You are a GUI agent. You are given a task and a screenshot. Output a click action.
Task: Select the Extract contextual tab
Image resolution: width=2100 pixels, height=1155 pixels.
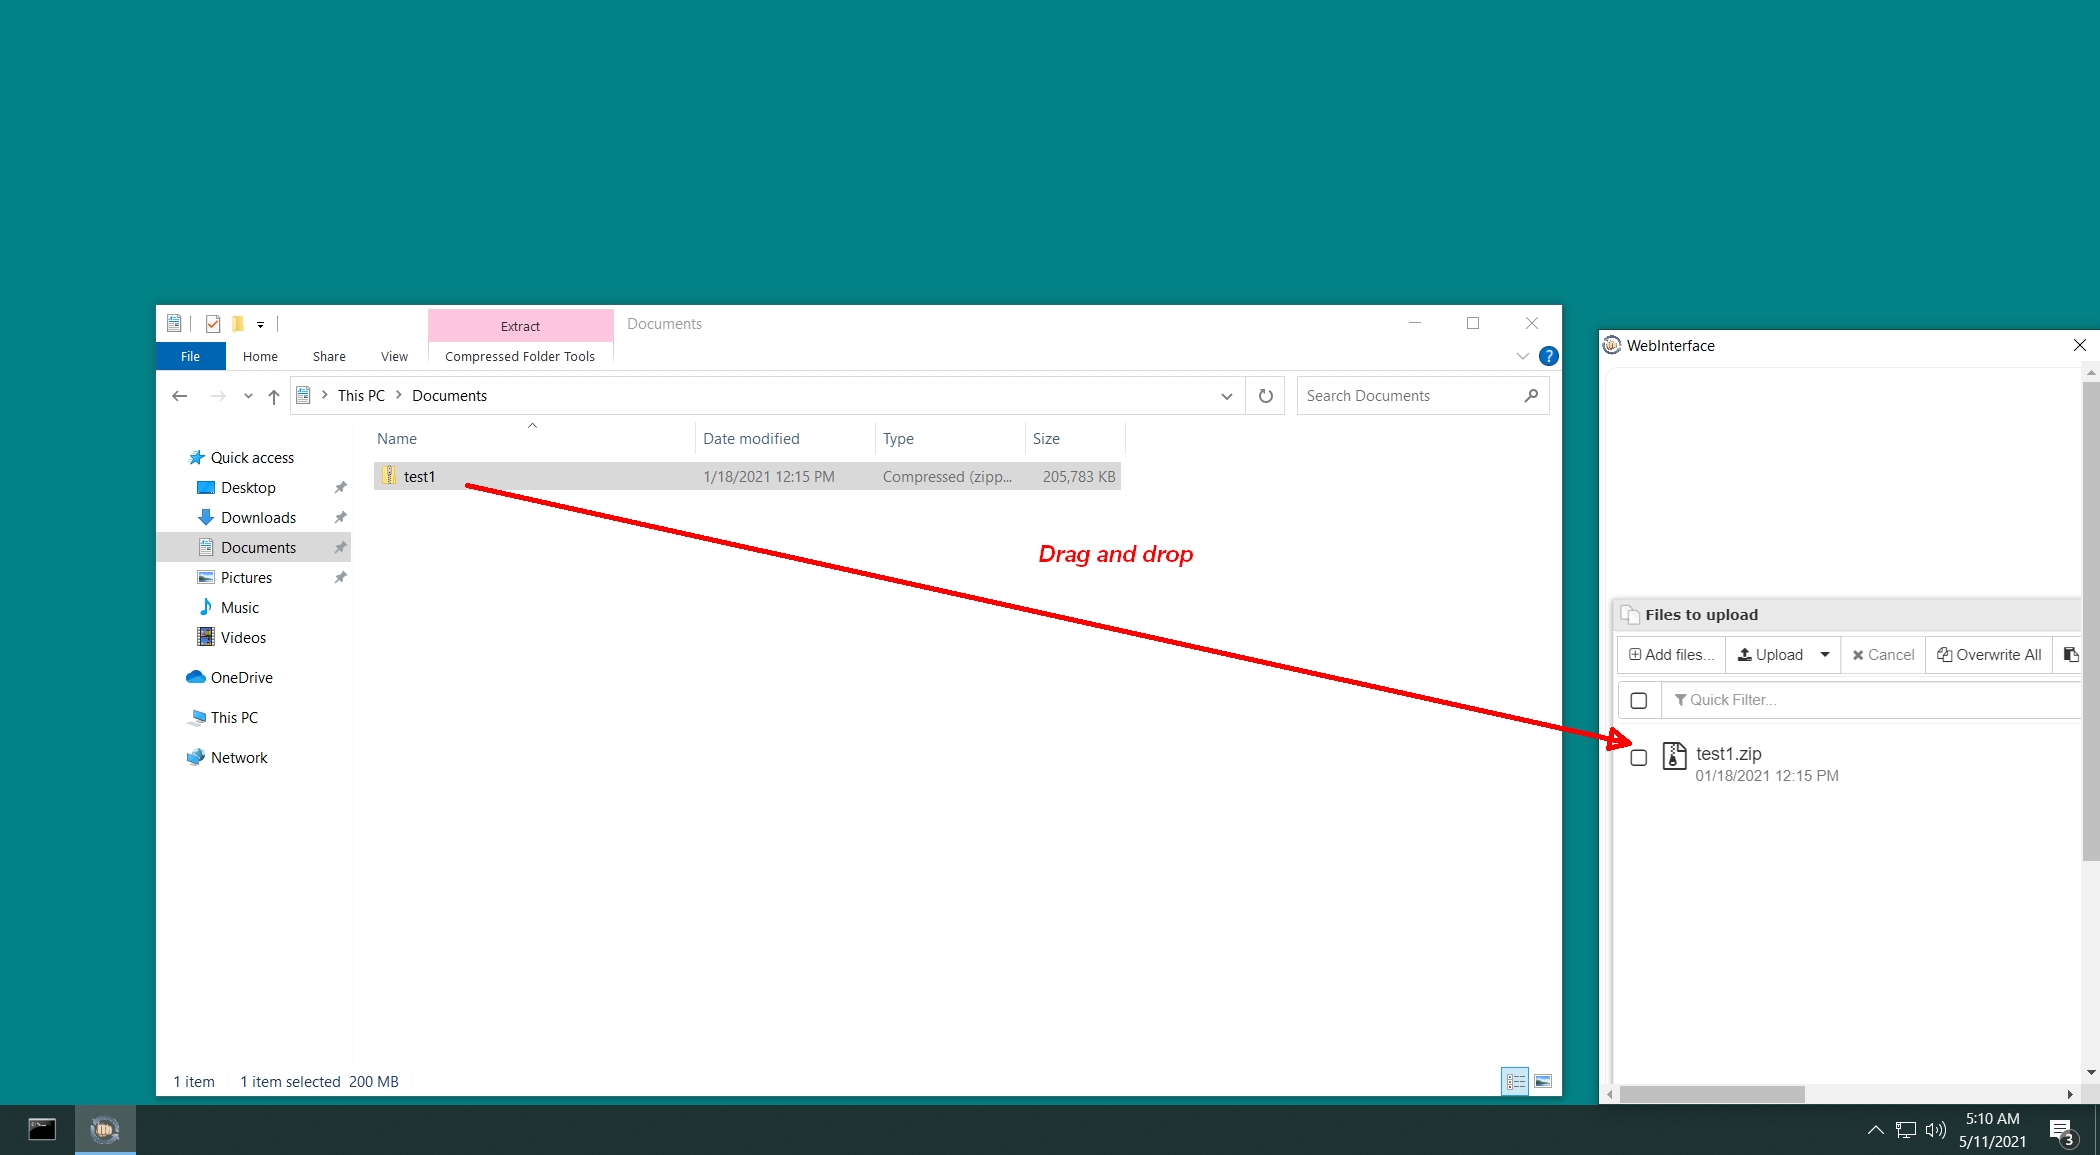pyautogui.click(x=520, y=326)
